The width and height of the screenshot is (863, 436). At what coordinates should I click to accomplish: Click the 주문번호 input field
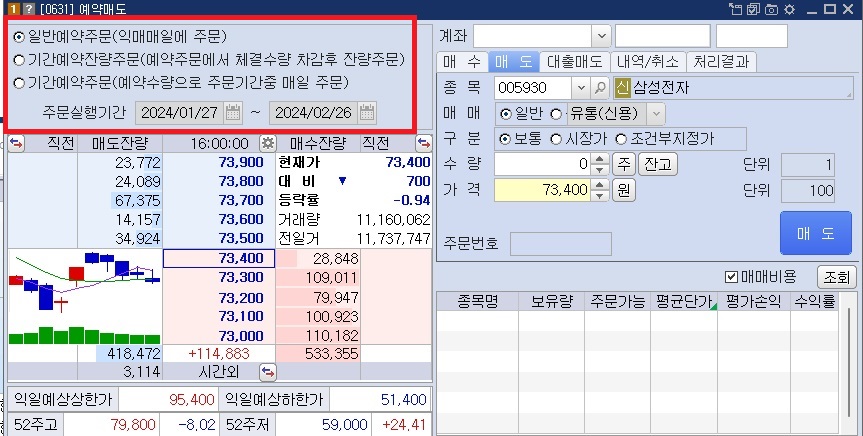pyautogui.click(x=561, y=244)
